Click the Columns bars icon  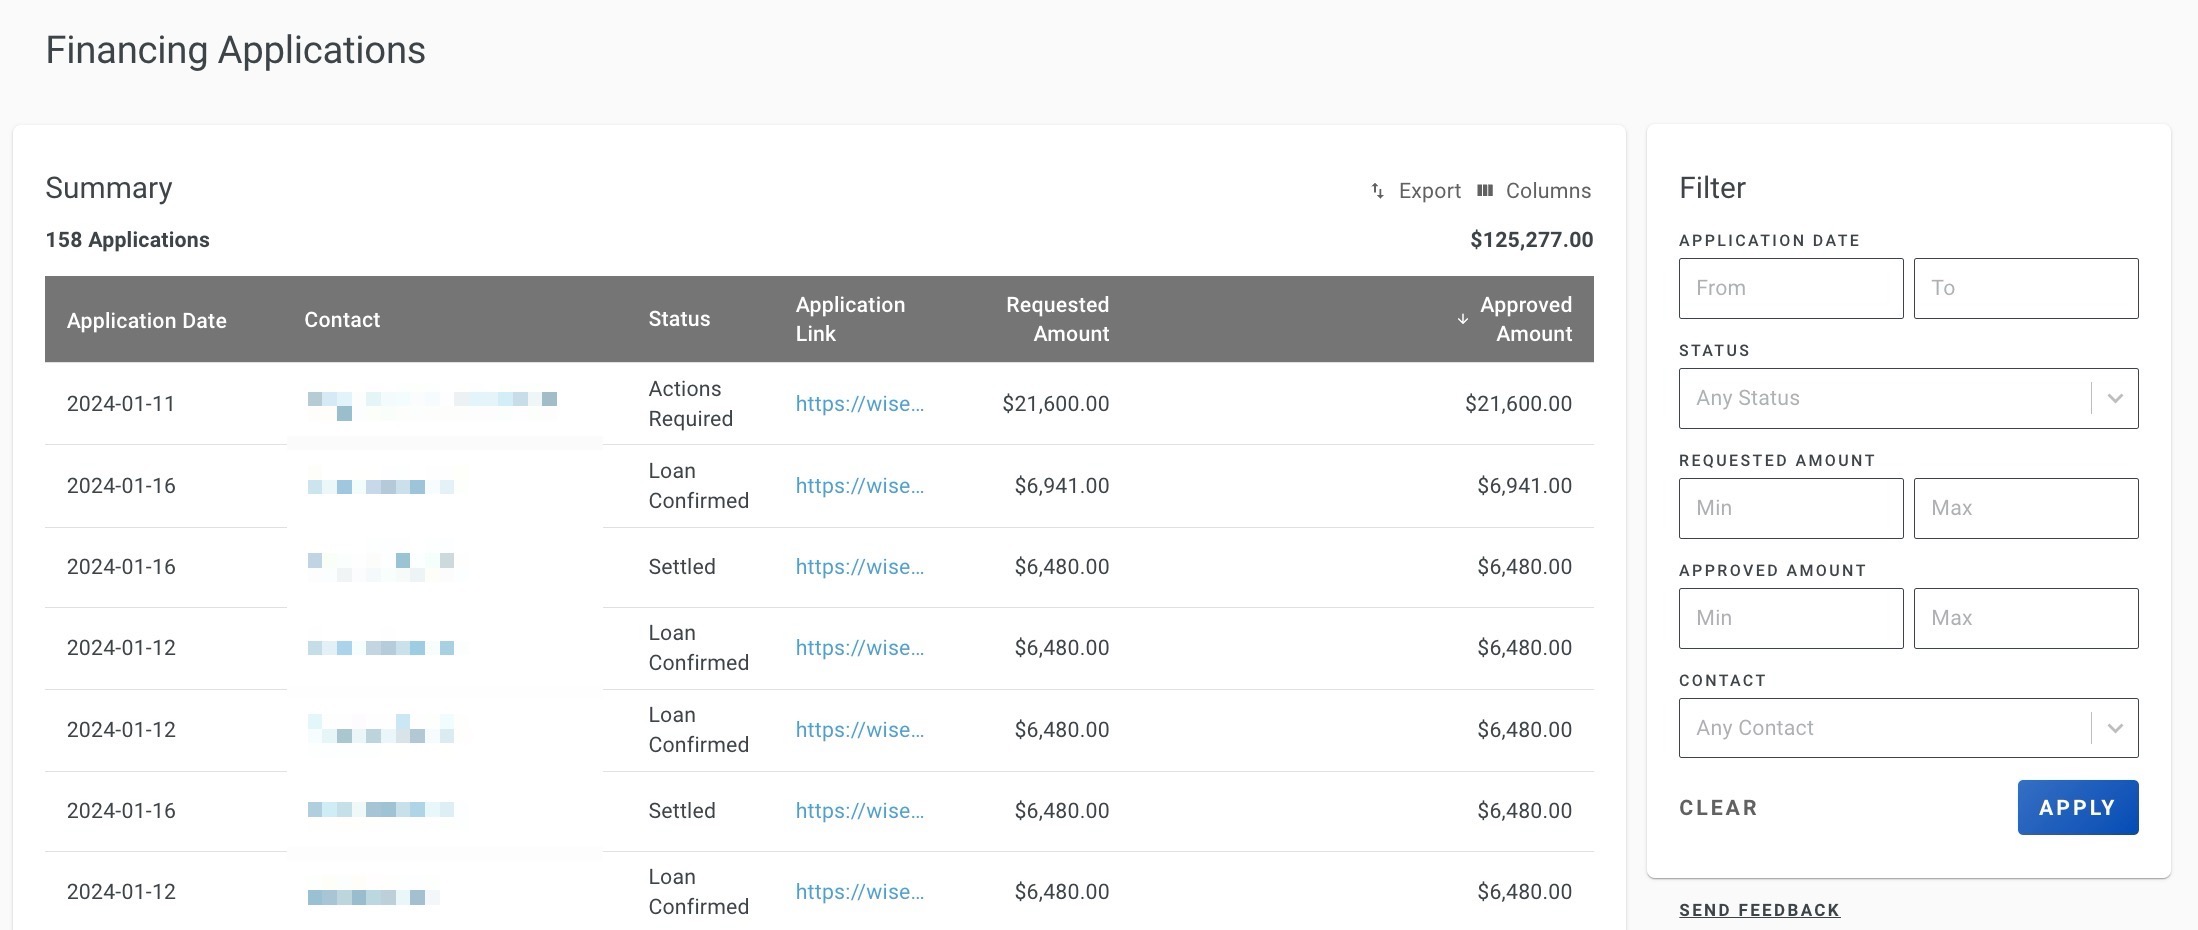pyautogui.click(x=1485, y=190)
